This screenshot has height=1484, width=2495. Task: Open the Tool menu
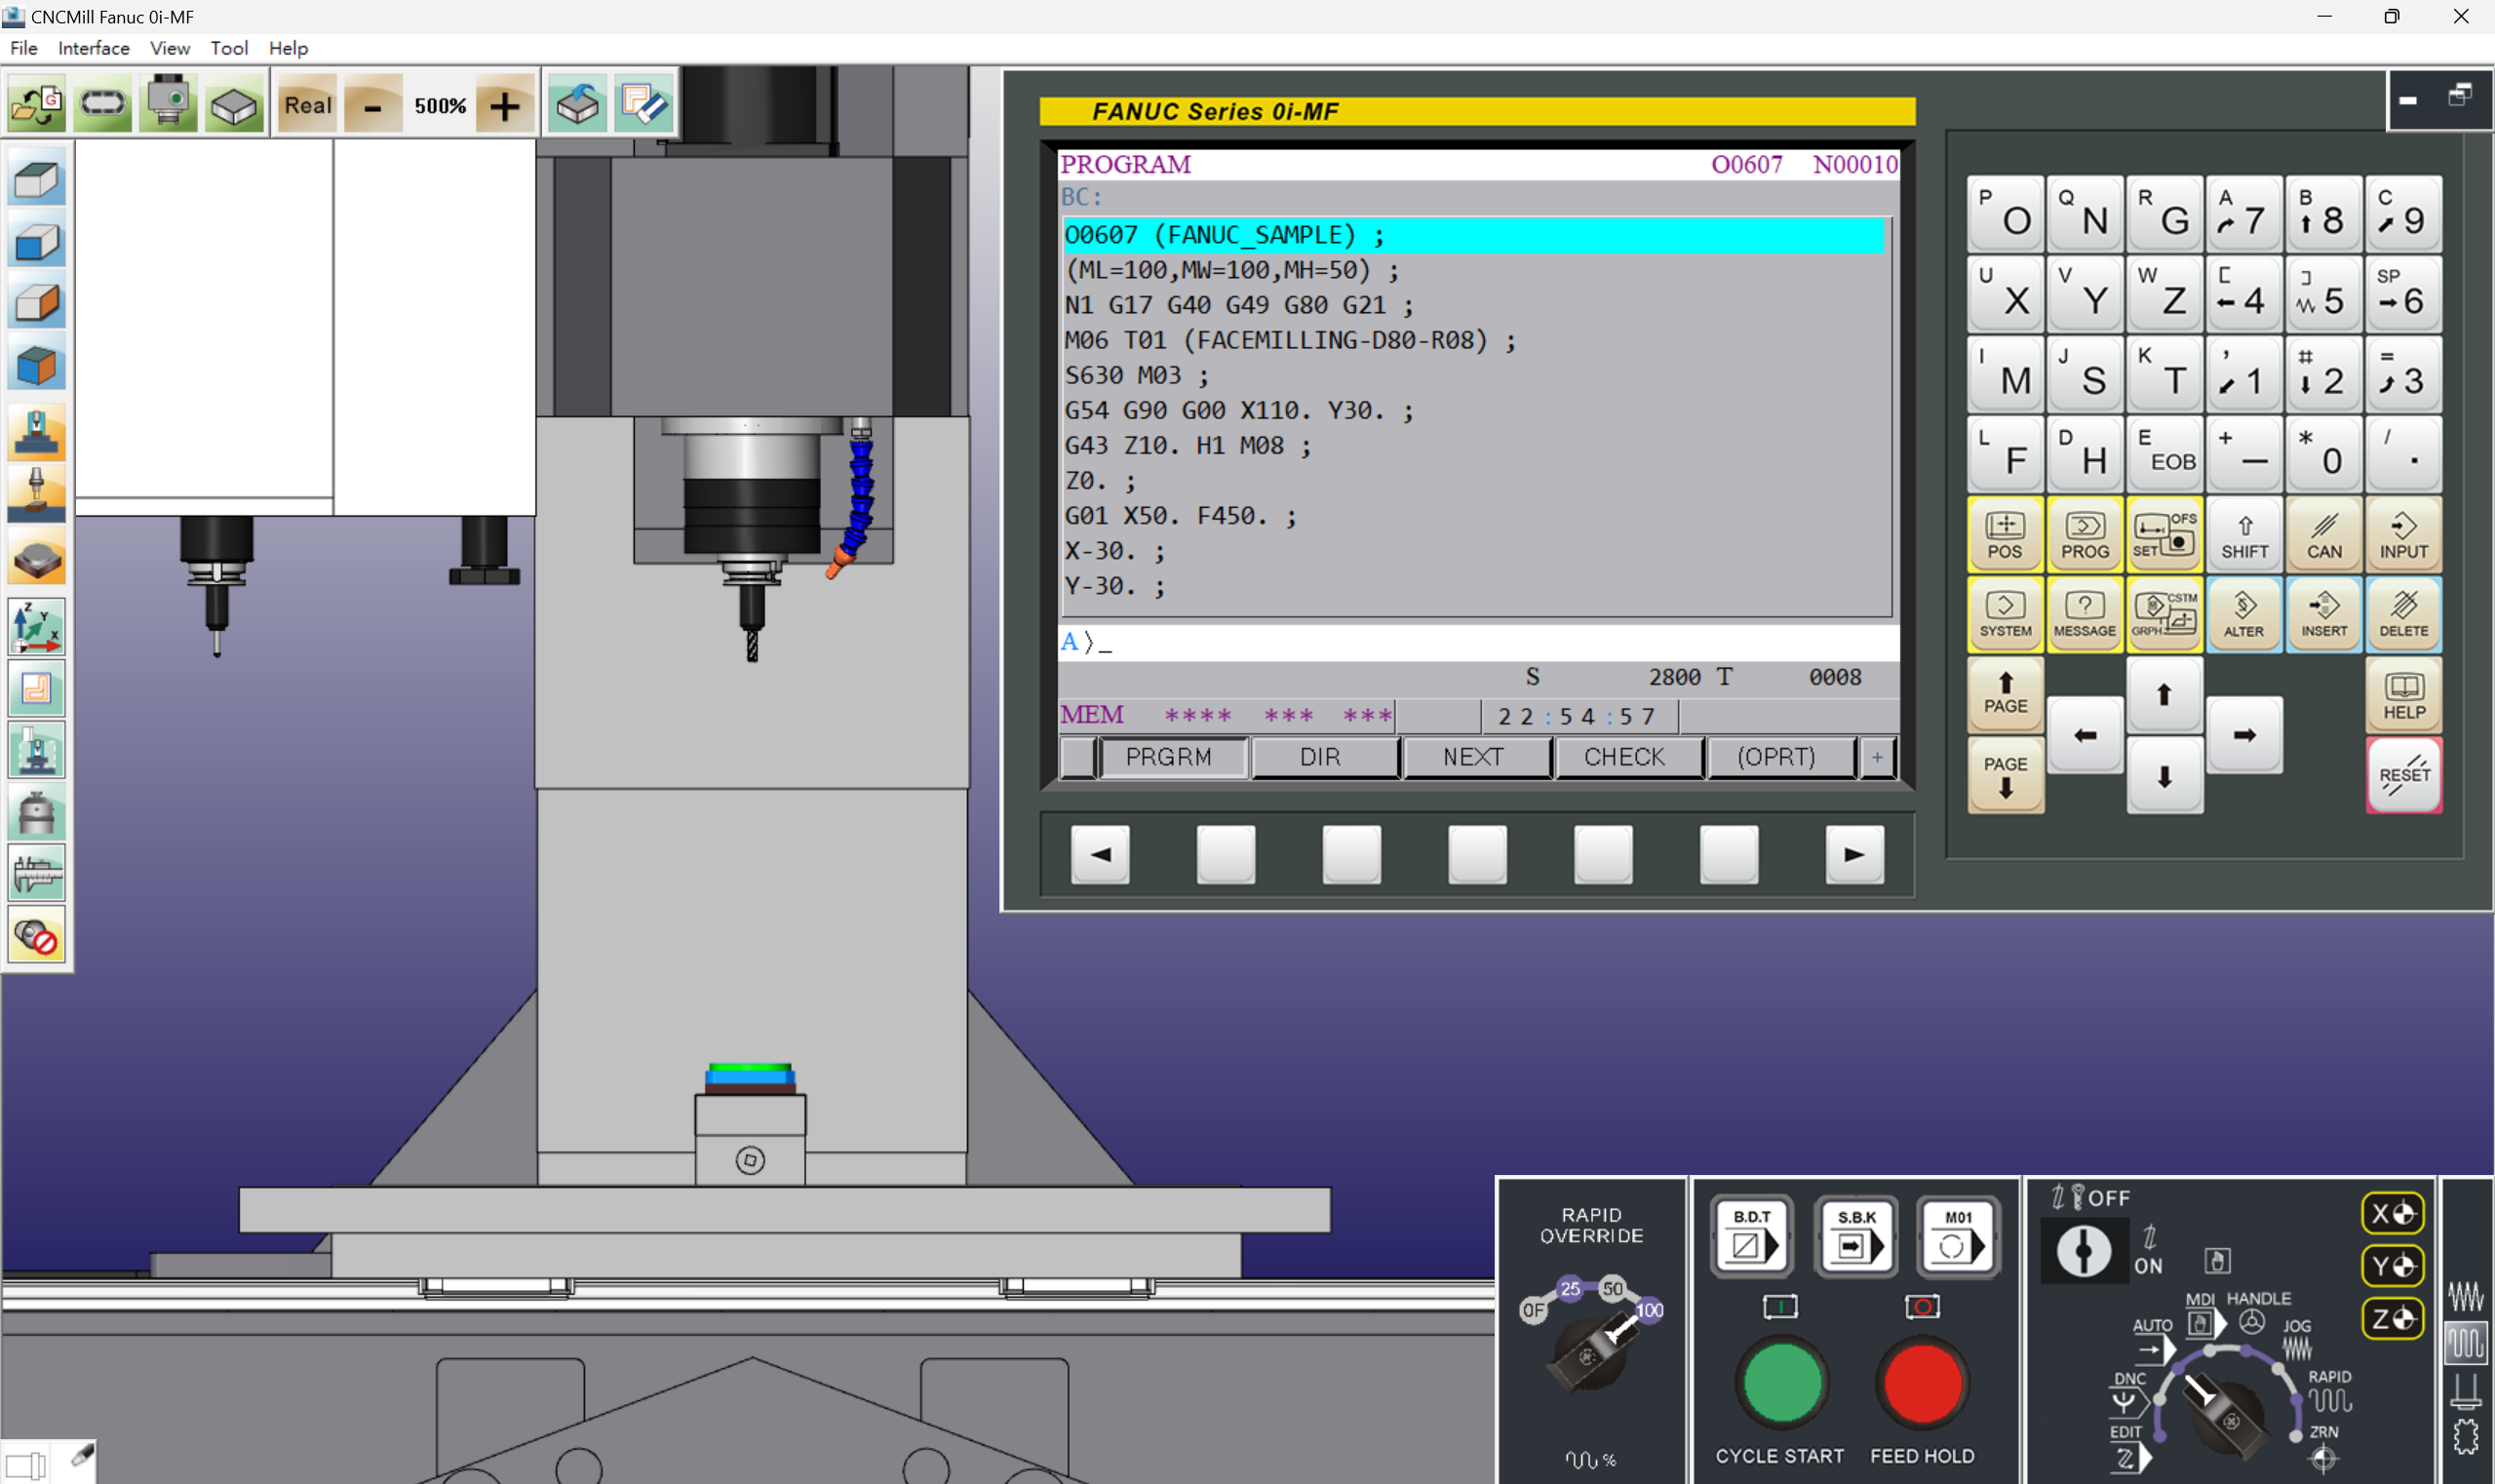click(x=229, y=48)
